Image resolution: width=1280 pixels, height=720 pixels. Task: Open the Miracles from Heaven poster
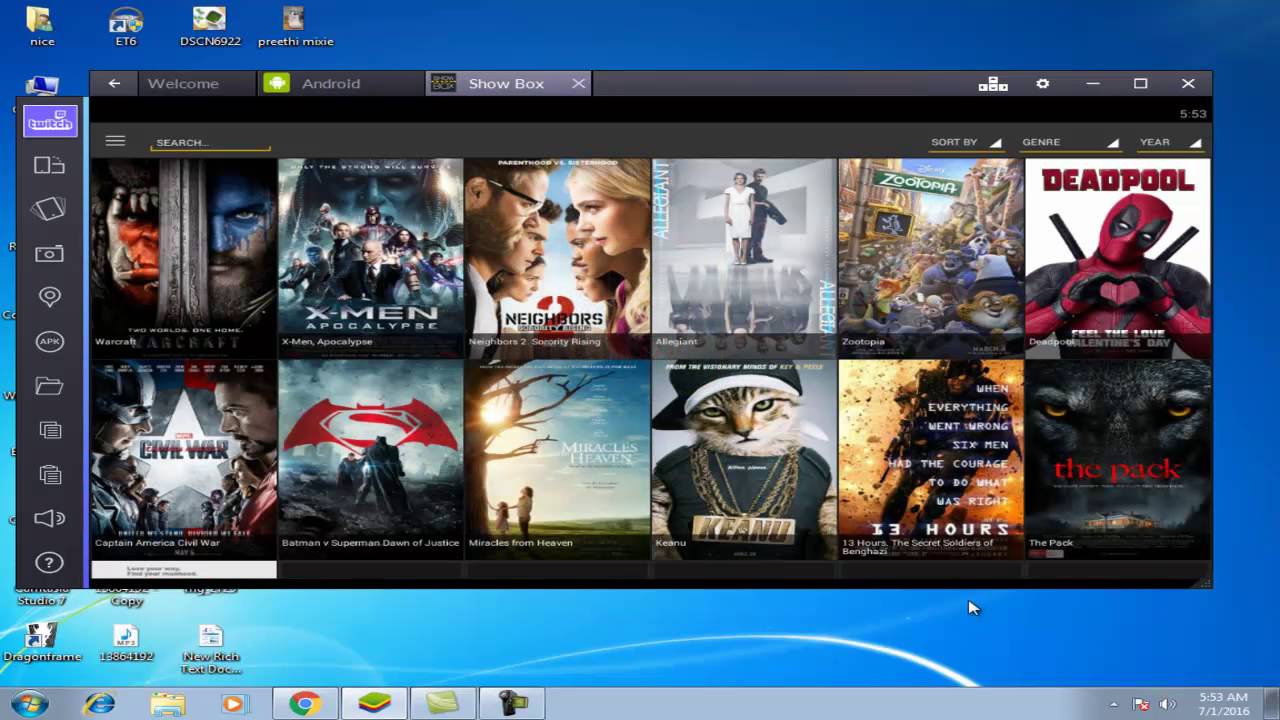[x=558, y=459]
